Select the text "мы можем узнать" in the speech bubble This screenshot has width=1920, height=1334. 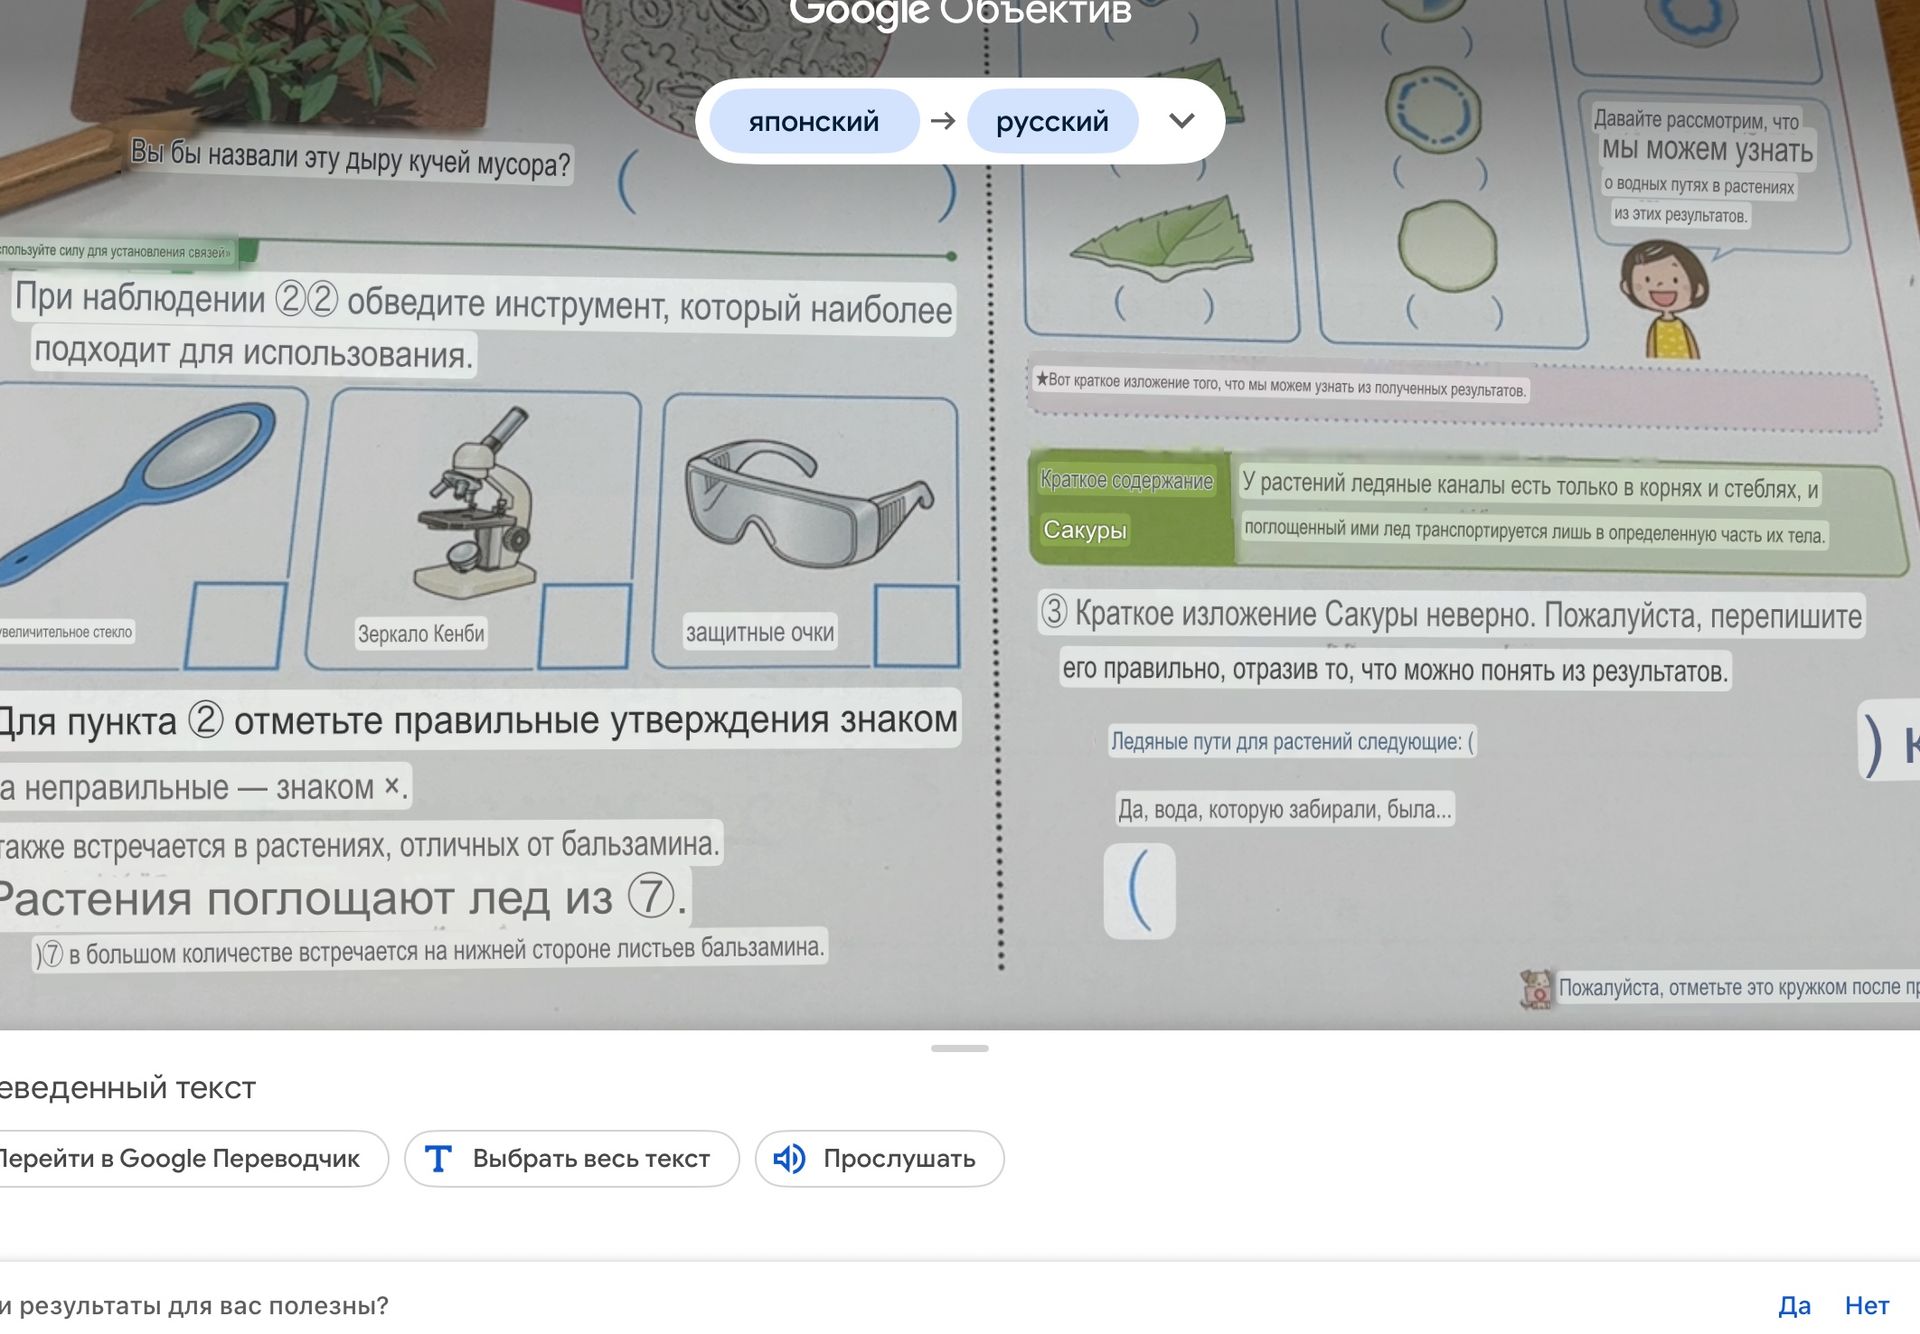pos(1707,150)
